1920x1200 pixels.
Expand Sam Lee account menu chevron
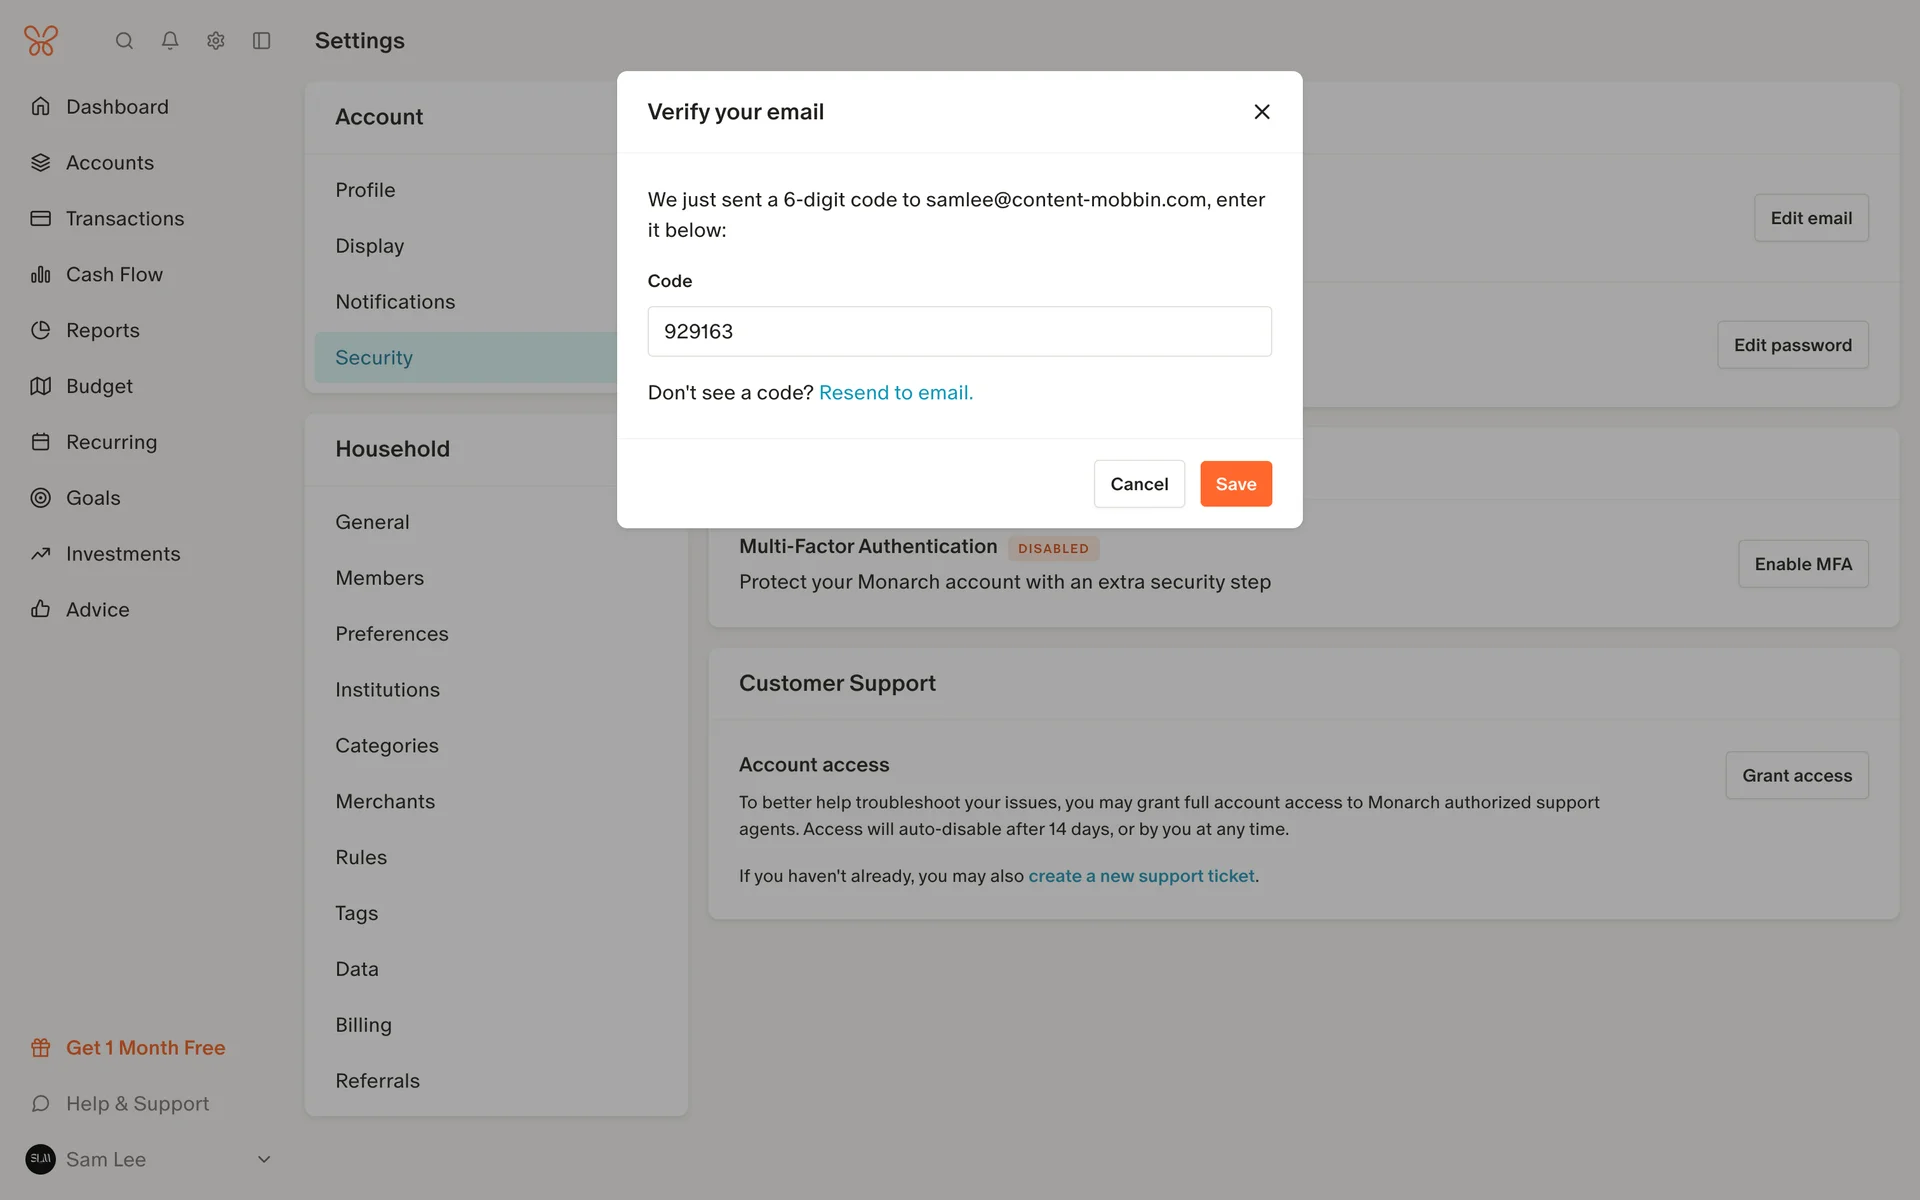264,1159
